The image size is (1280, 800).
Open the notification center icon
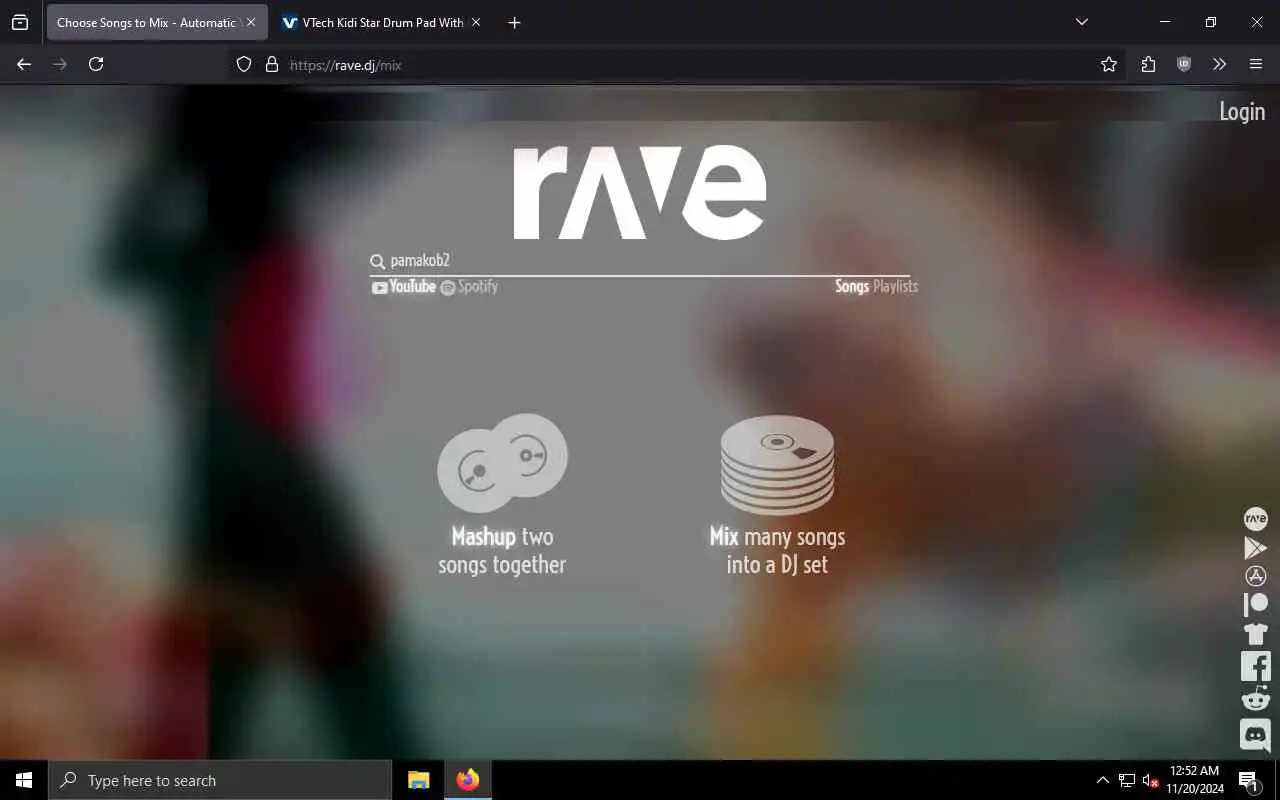pyautogui.click(x=1248, y=780)
